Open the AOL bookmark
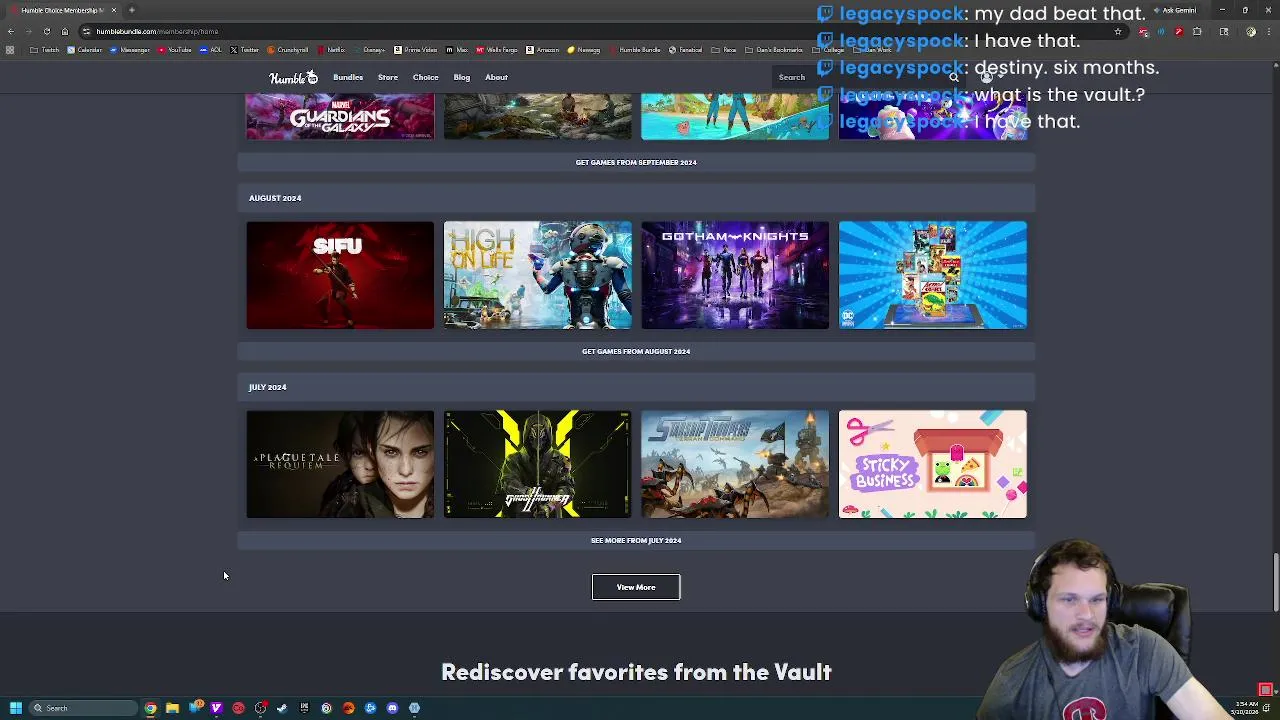This screenshot has width=1280, height=720. click(211, 50)
